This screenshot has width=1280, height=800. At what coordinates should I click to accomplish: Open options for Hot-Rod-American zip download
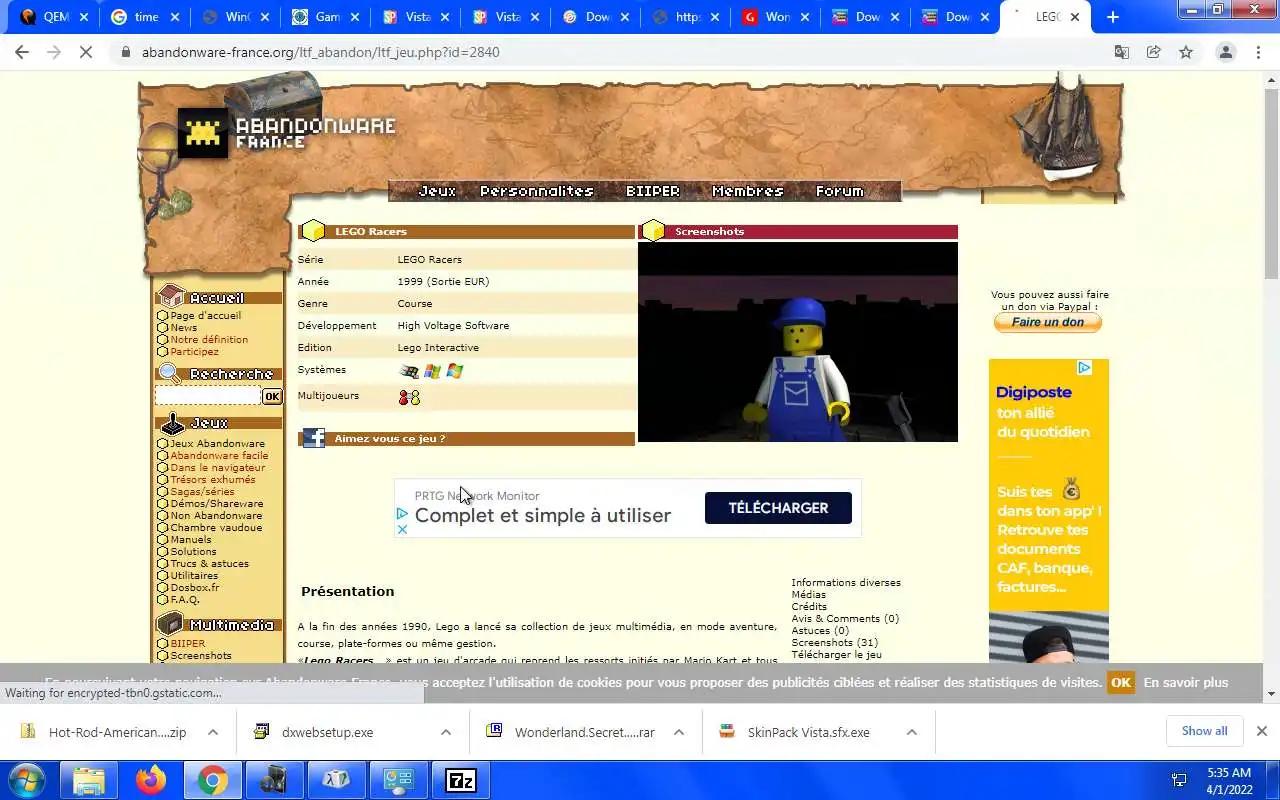(213, 732)
